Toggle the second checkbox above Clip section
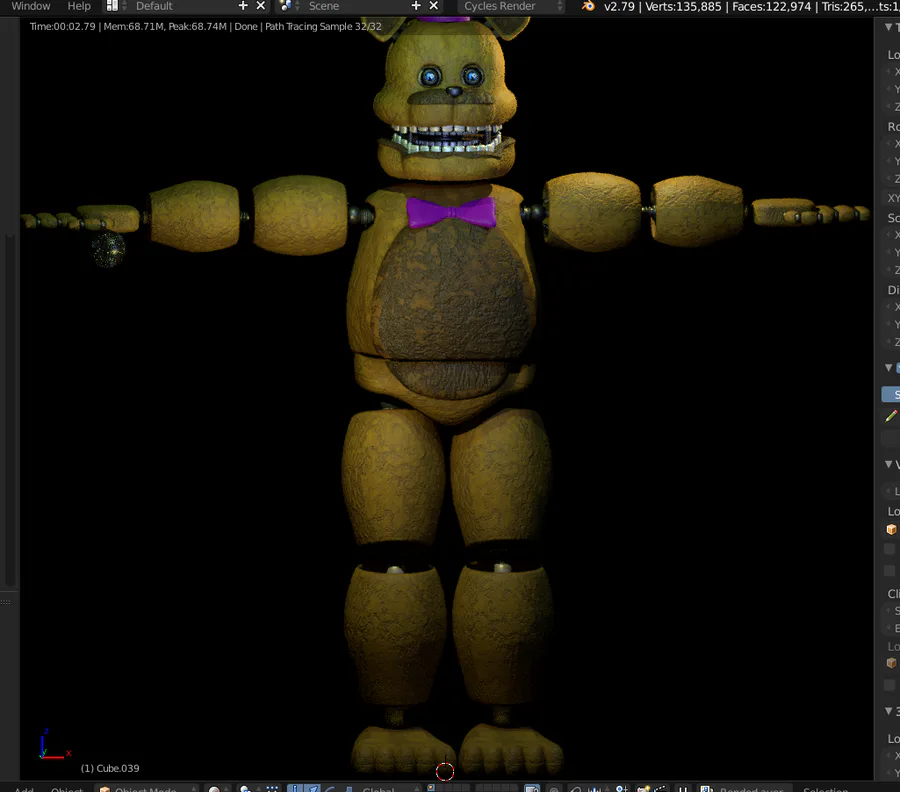This screenshot has width=900, height=792. (889, 570)
